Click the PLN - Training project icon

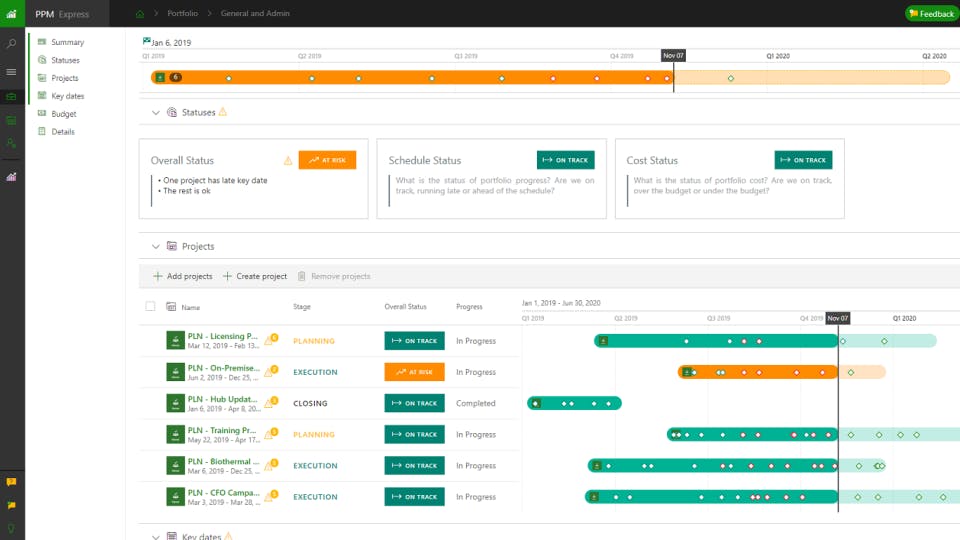[x=176, y=434]
